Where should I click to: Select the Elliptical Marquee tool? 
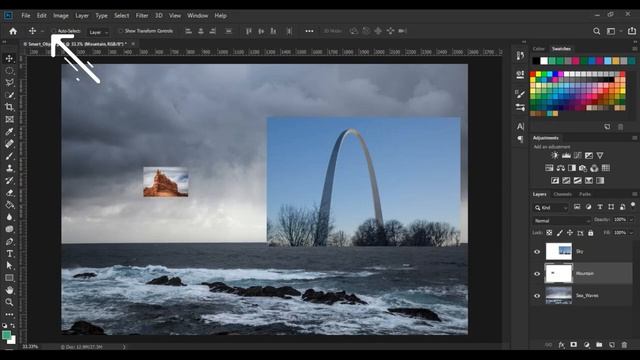[x=9, y=71]
